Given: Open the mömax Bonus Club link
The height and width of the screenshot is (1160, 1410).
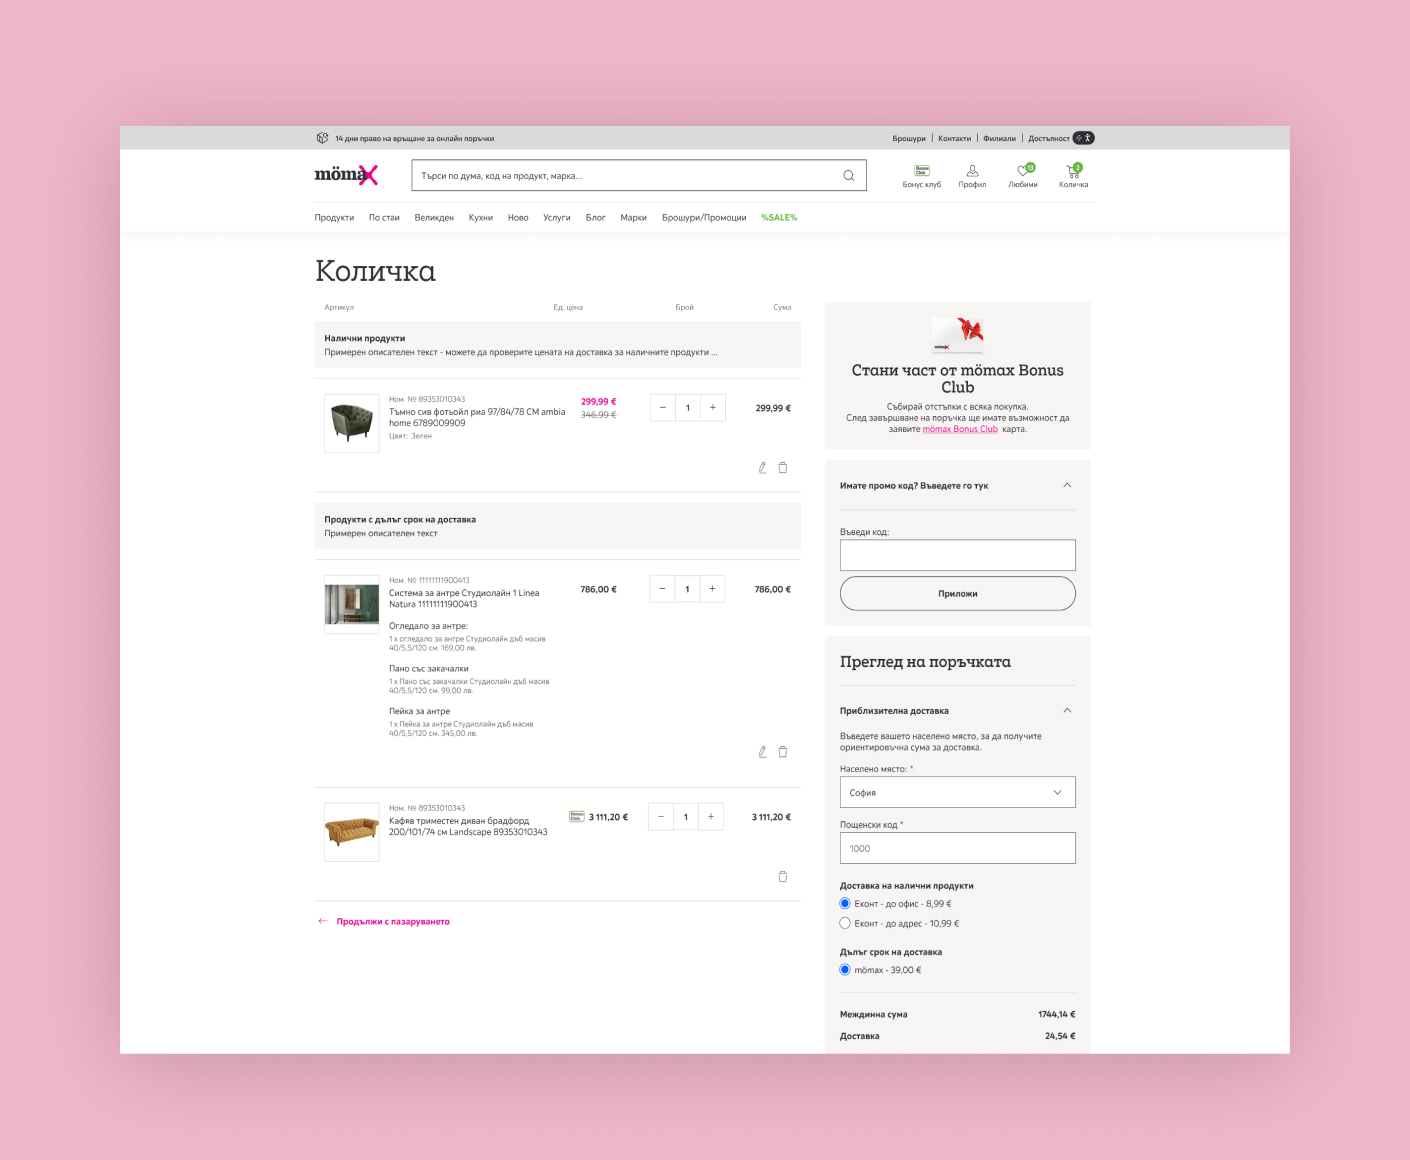Looking at the screenshot, I should click(x=960, y=429).
